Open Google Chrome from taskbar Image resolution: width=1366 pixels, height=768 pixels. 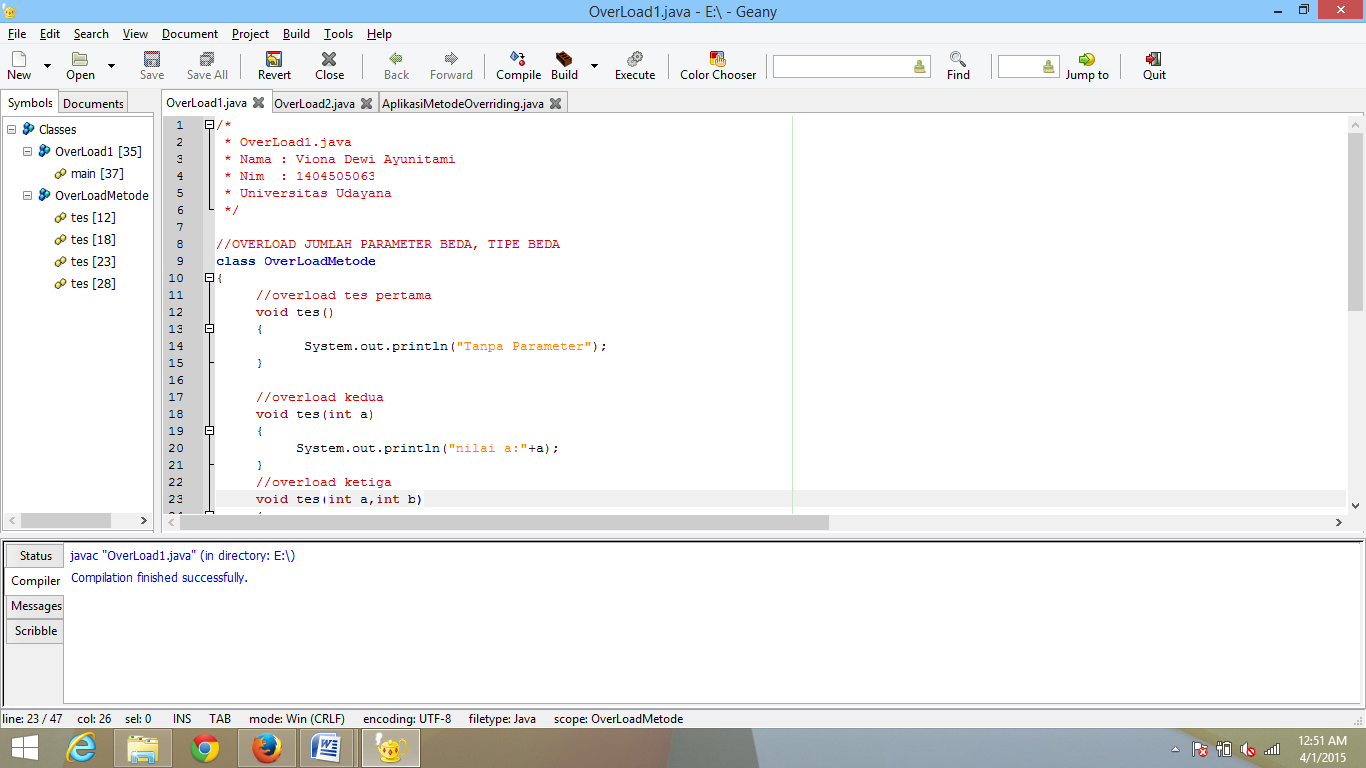point(205,748)
